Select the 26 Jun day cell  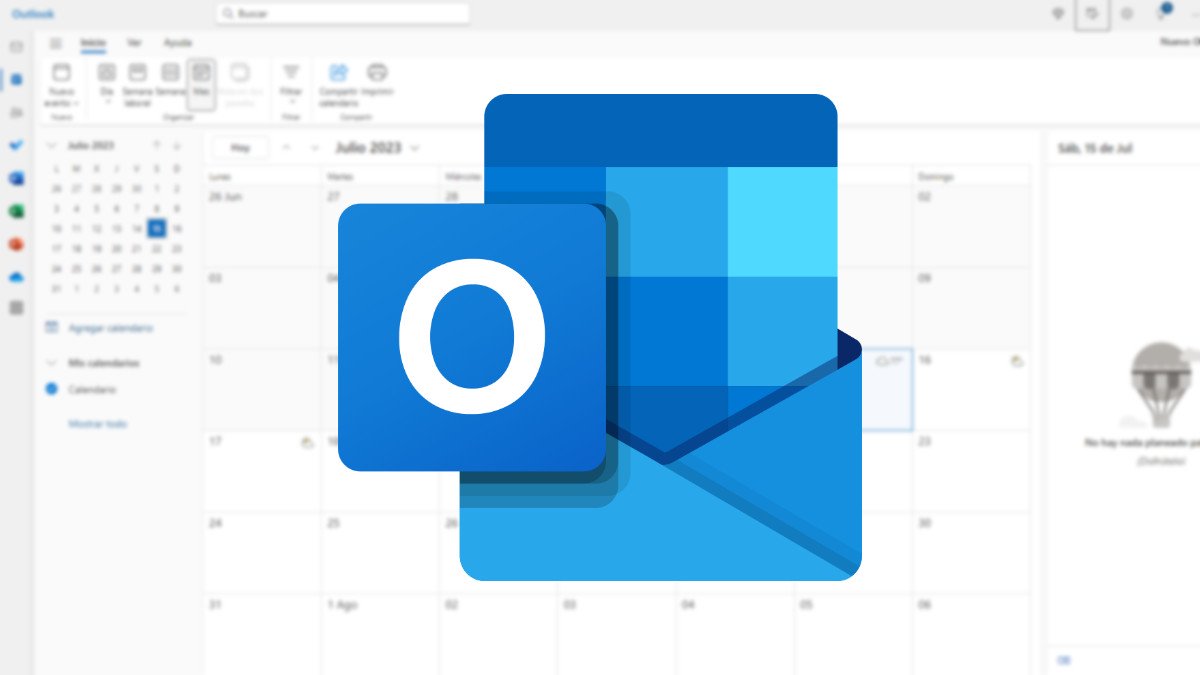[x=263, y=226]
